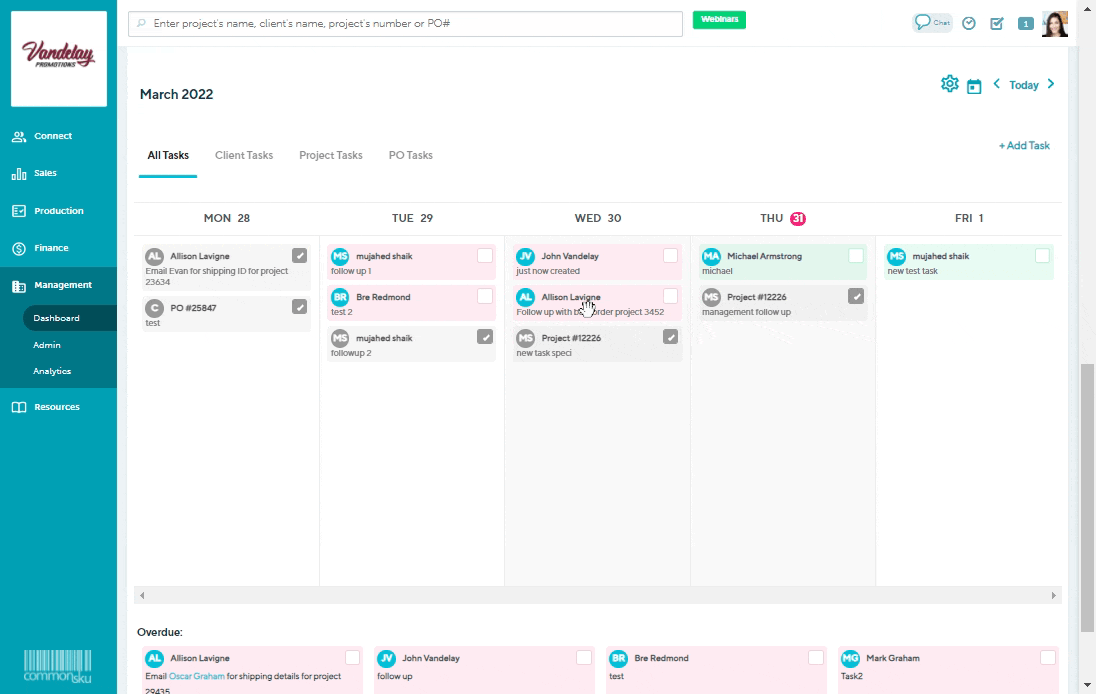Open the tasks checklist icon
The height and width of the screenshot is (694, 1096).
[997, 23]
